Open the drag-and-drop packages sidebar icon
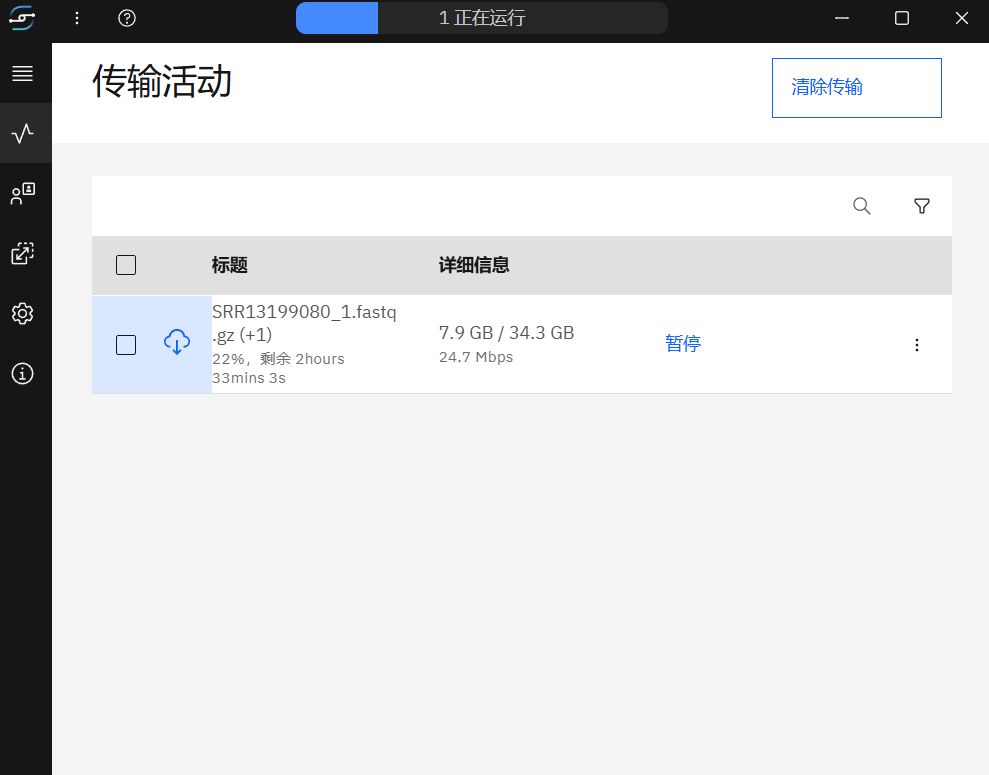Image resolution: width=989 pixels, height=775 pixels. pyautogui.click(x=23, y=253)
